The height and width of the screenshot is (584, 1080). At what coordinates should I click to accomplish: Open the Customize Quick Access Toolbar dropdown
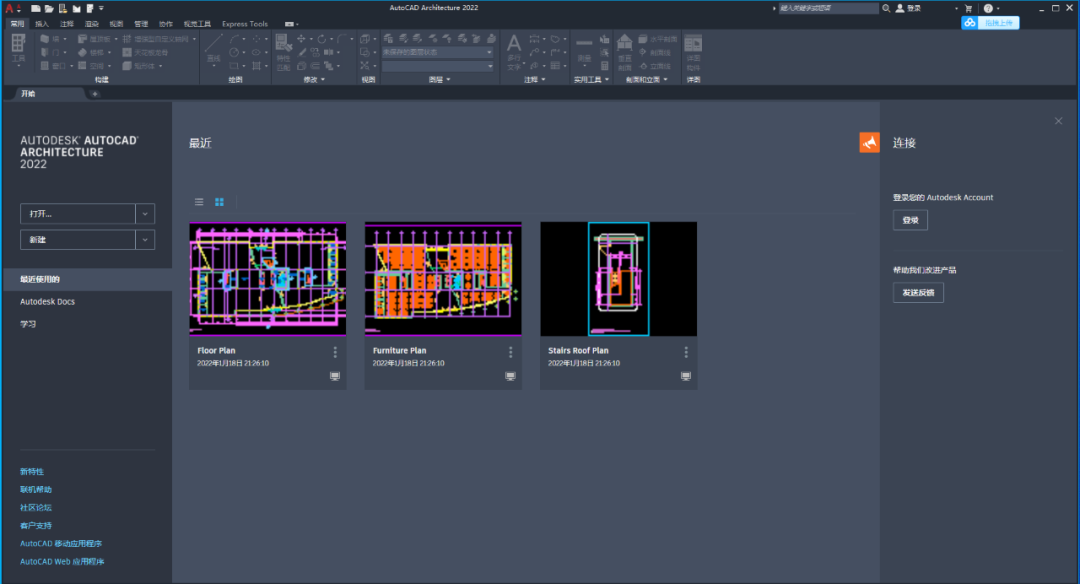pyautogui.click(x=101, y=8)
